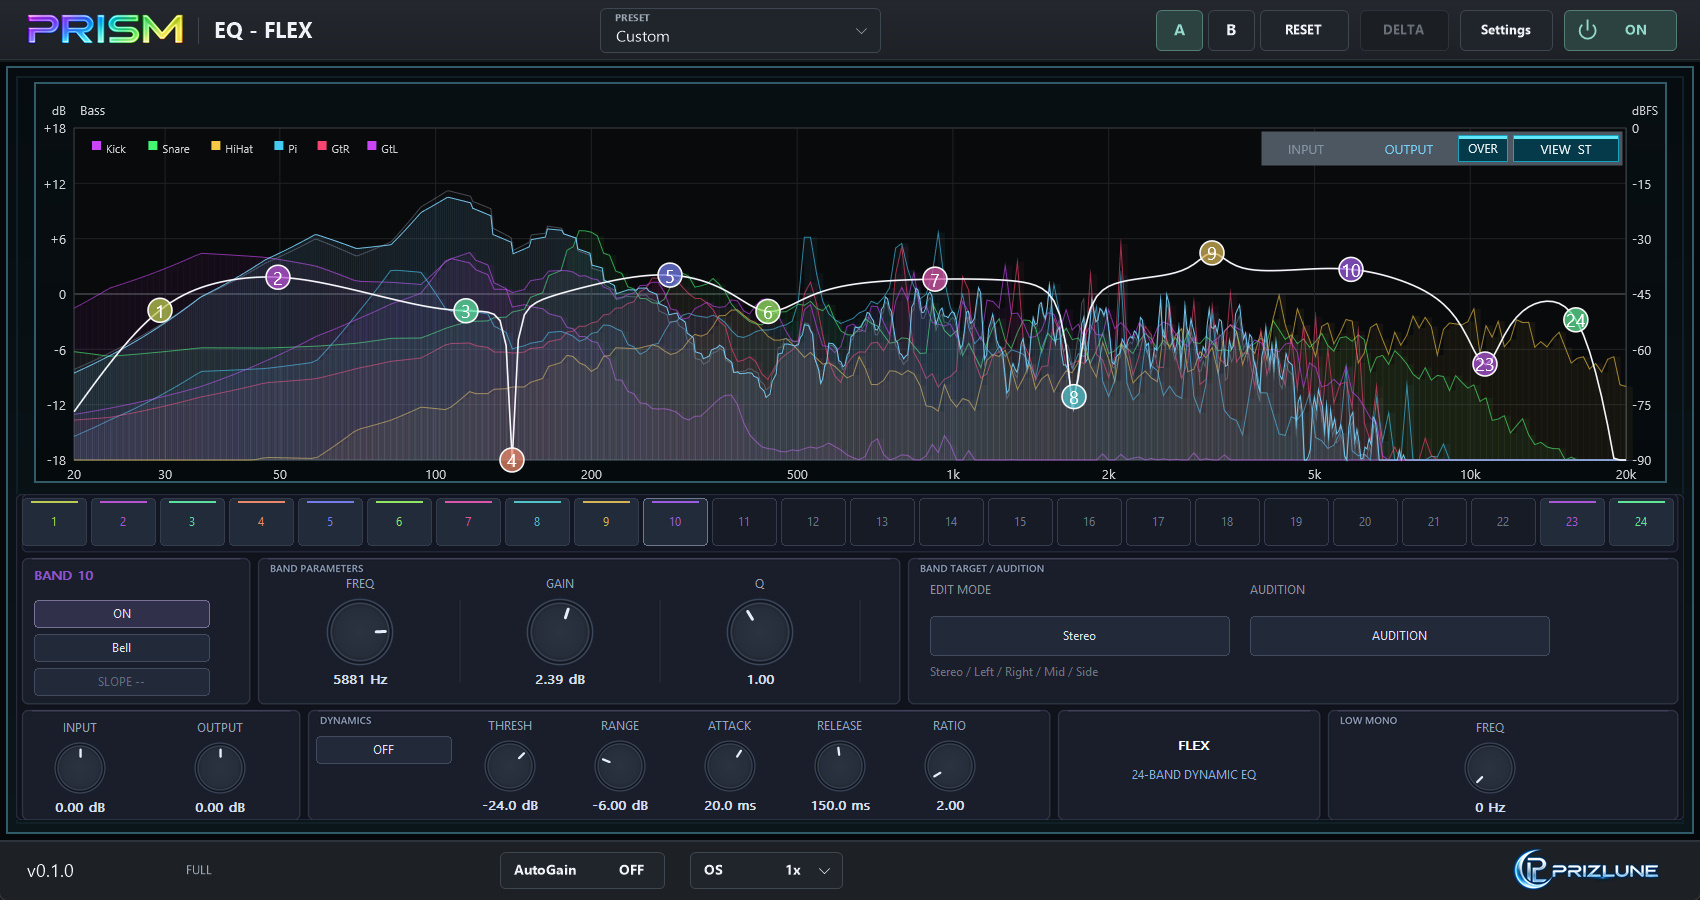This screenshot has width=1700, height=900.
Task: Click the AUDITION button
Action: click(x=1400, y=636)
